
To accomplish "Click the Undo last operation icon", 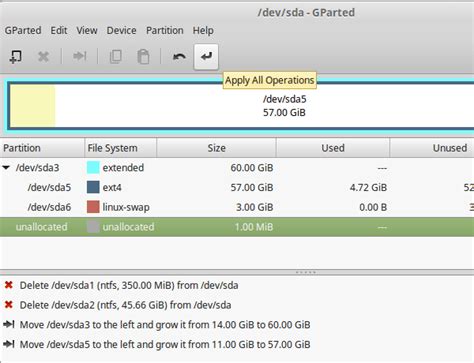I will point(179,57).
